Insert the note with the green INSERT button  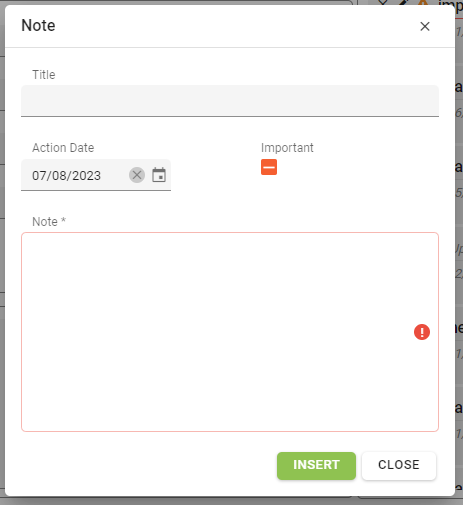(316, 466)
